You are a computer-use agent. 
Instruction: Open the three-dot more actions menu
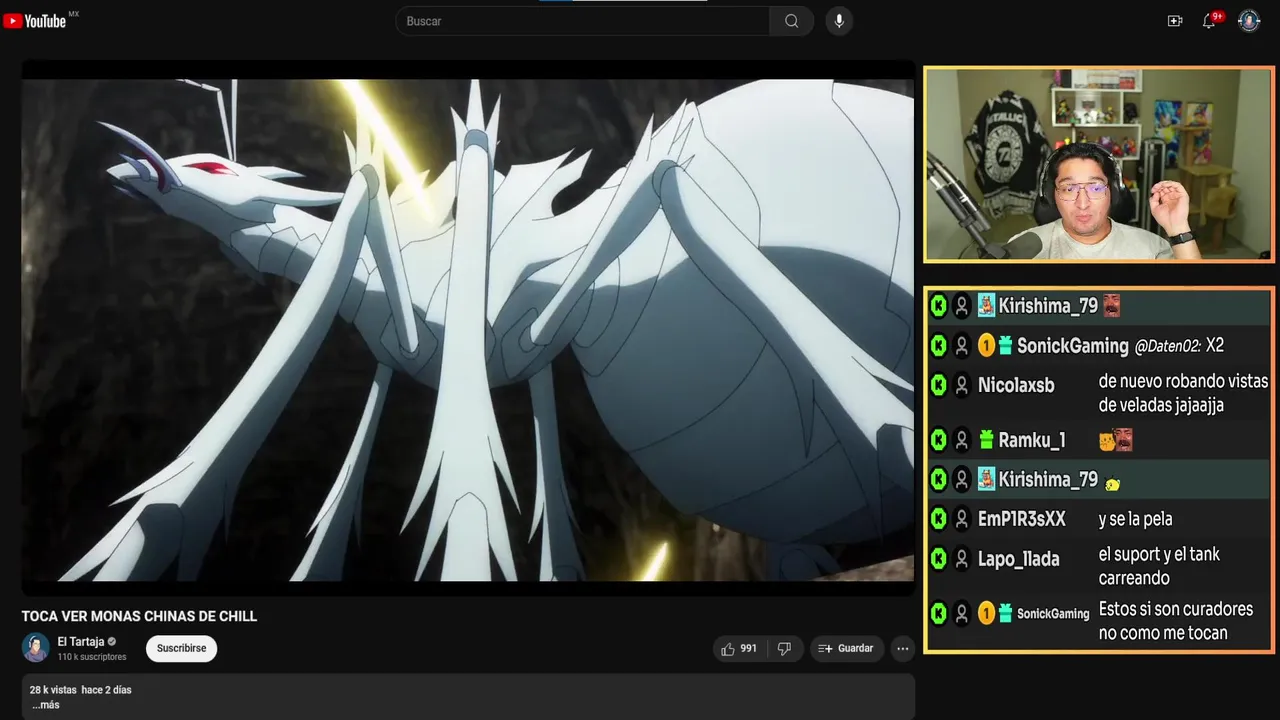(903, 649)
